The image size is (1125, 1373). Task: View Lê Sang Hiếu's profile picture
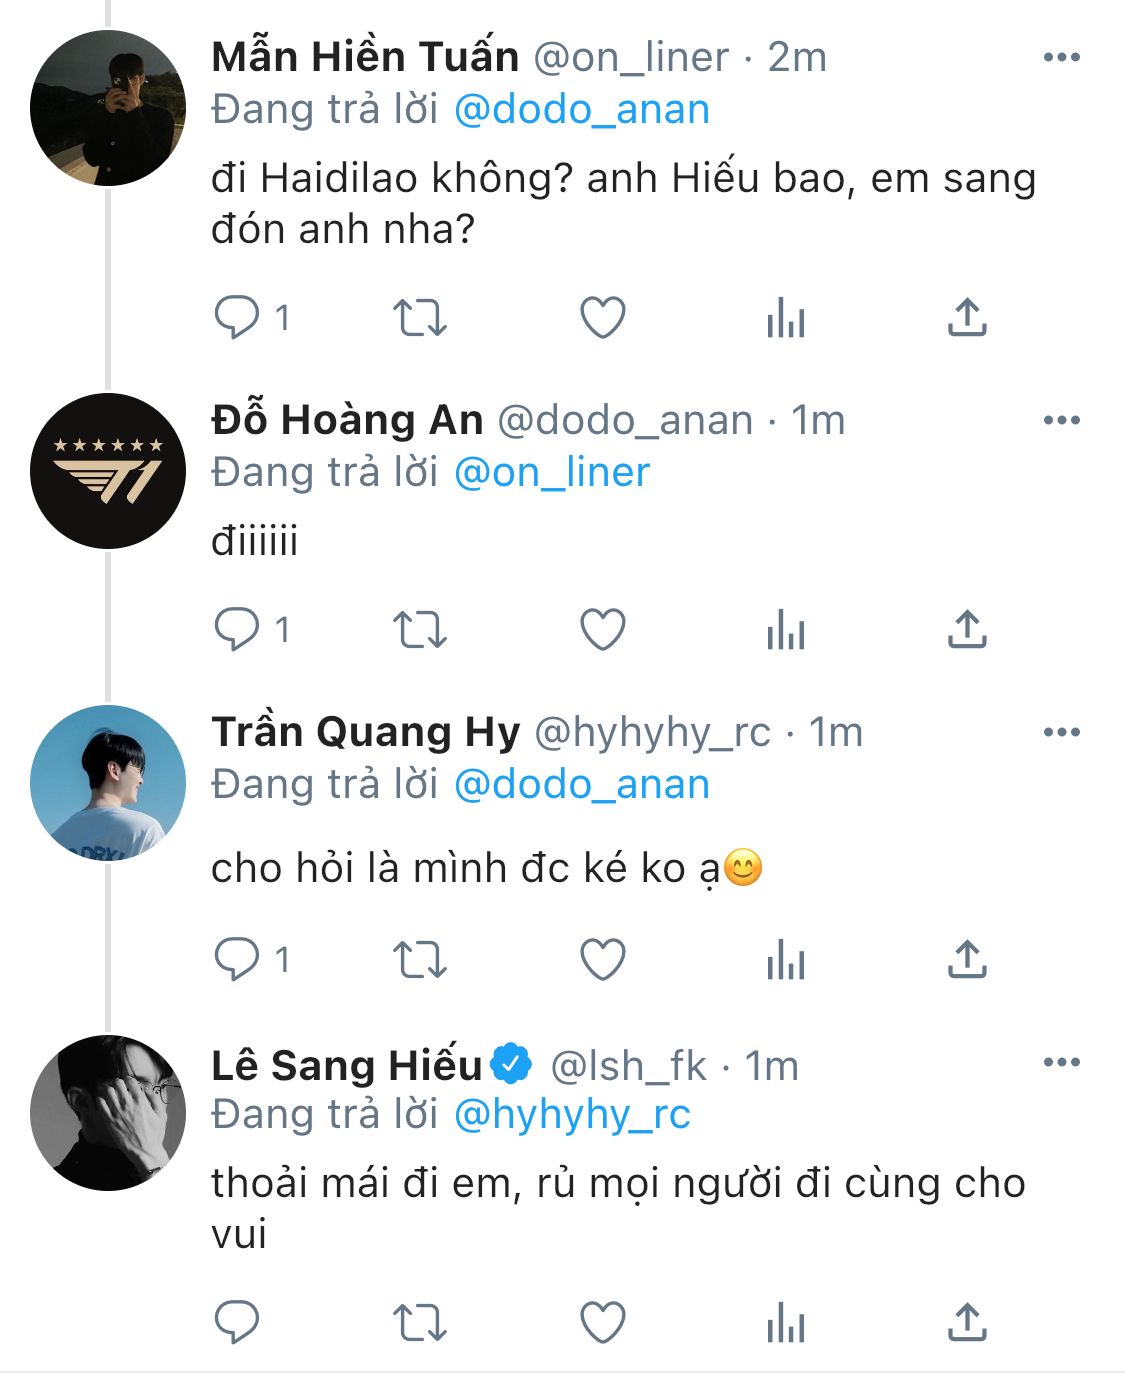[x=108, y=1113]
